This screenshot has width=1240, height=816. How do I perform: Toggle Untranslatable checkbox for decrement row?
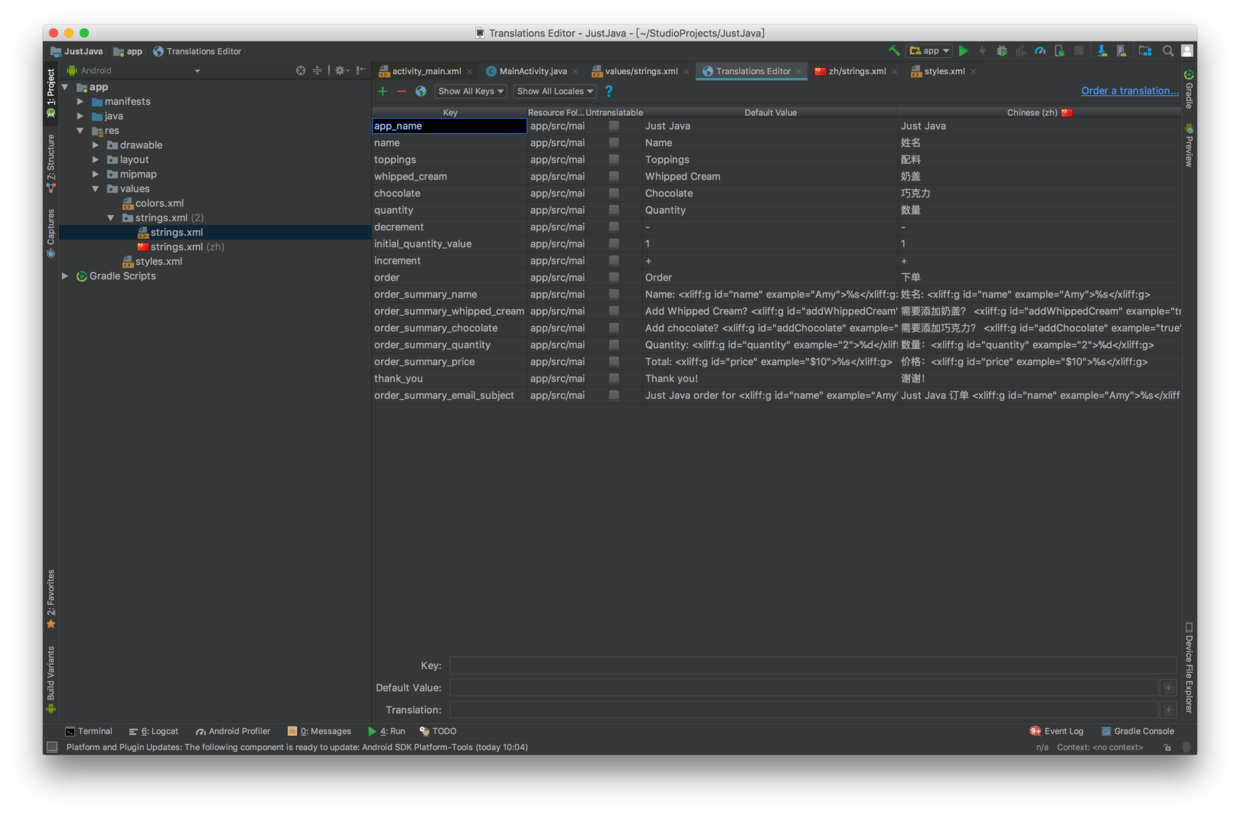coord(614,227)
